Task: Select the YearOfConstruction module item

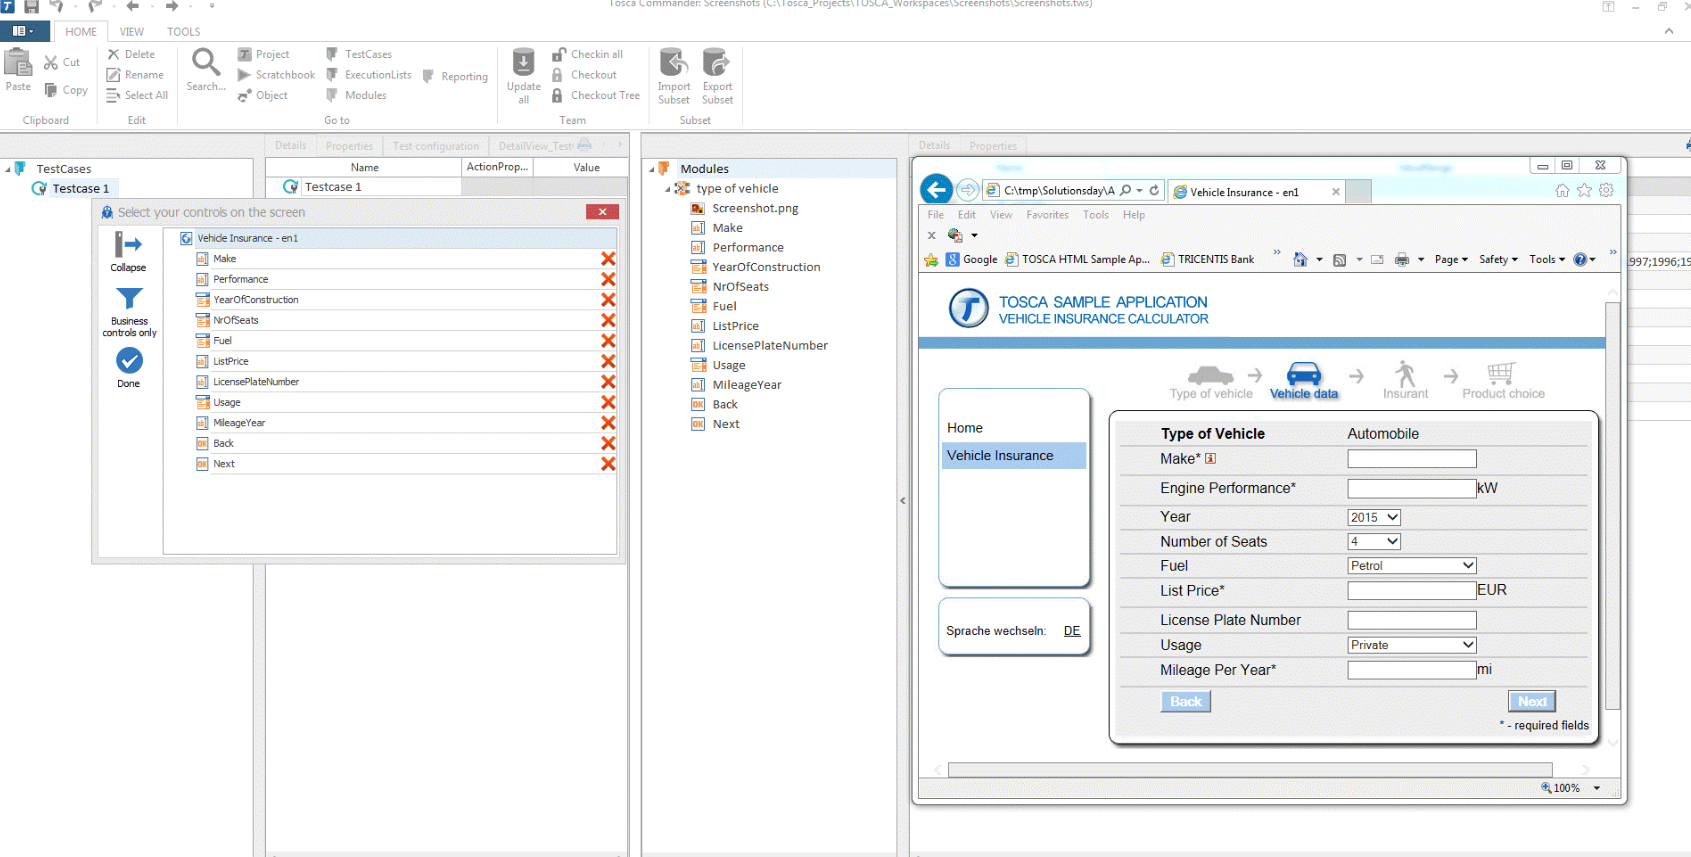Action: [766, 267]
